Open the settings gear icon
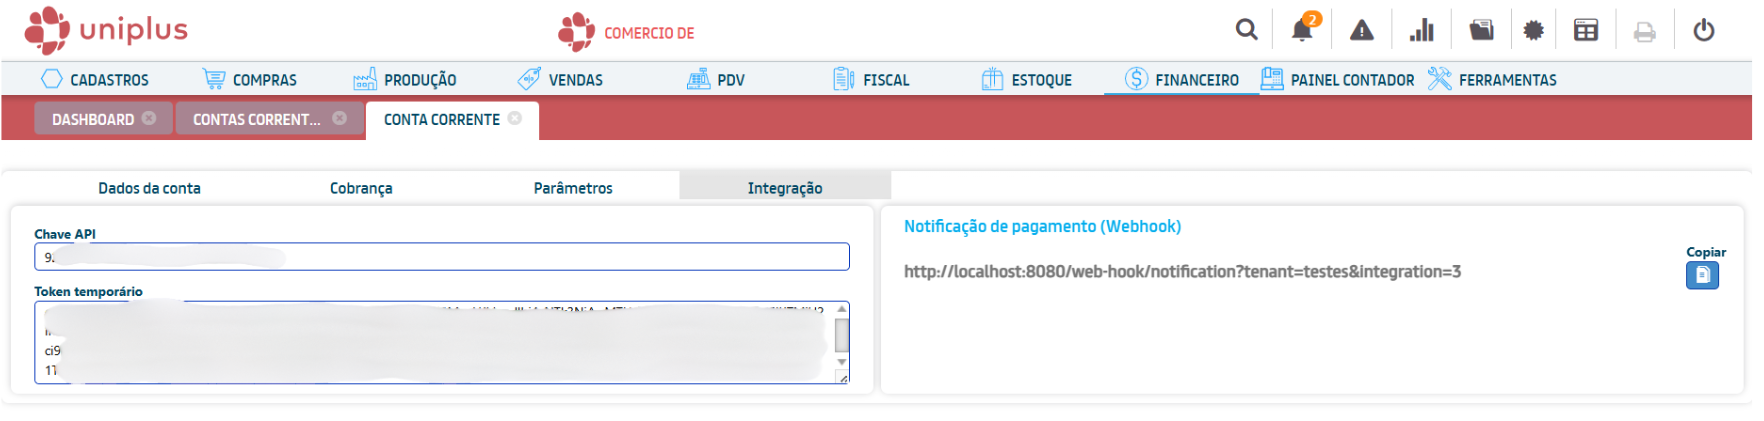This screenshot has height=421, width=1764. pos(1533,31)
